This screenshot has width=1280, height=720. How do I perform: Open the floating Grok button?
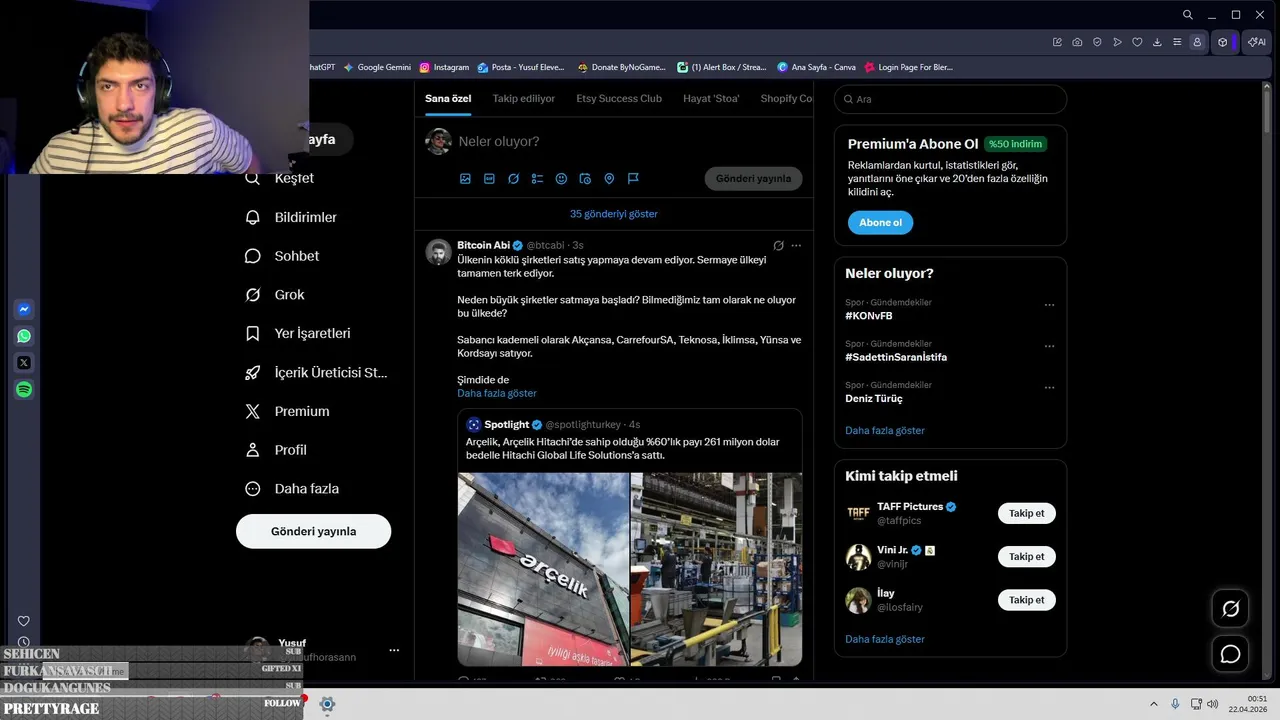1230,609
